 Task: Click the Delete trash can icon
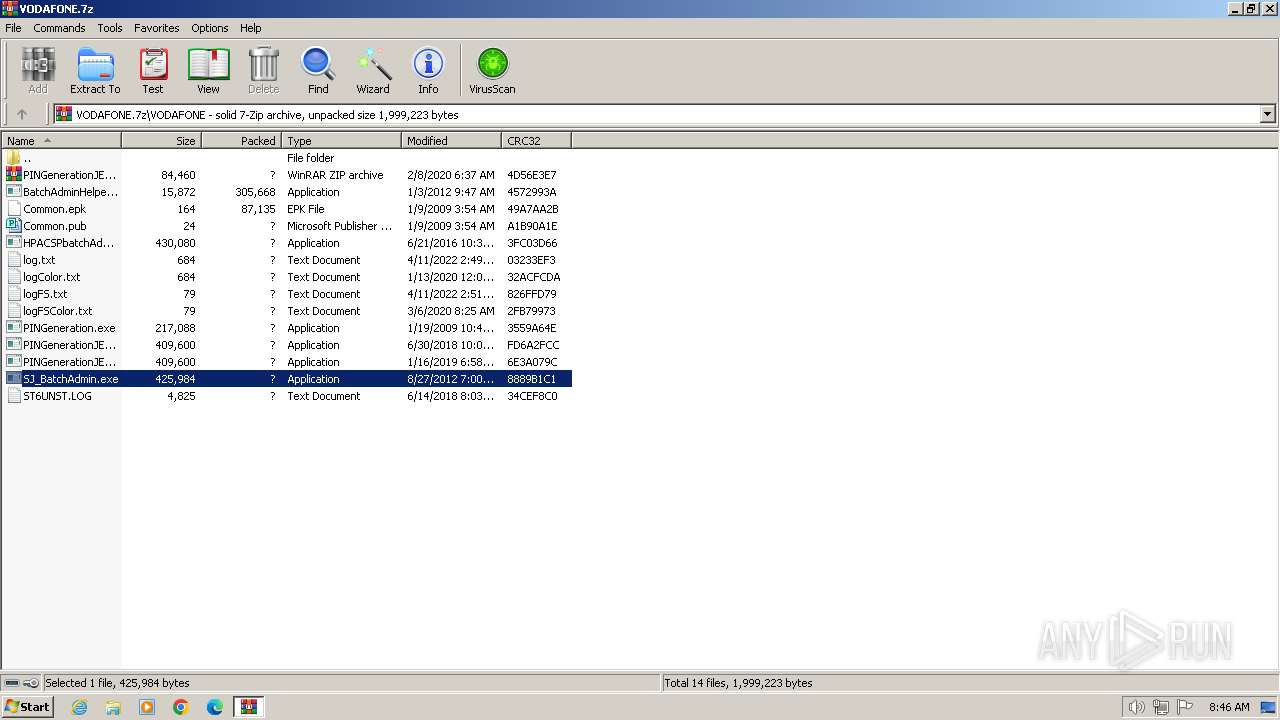[x=263, y=71]
